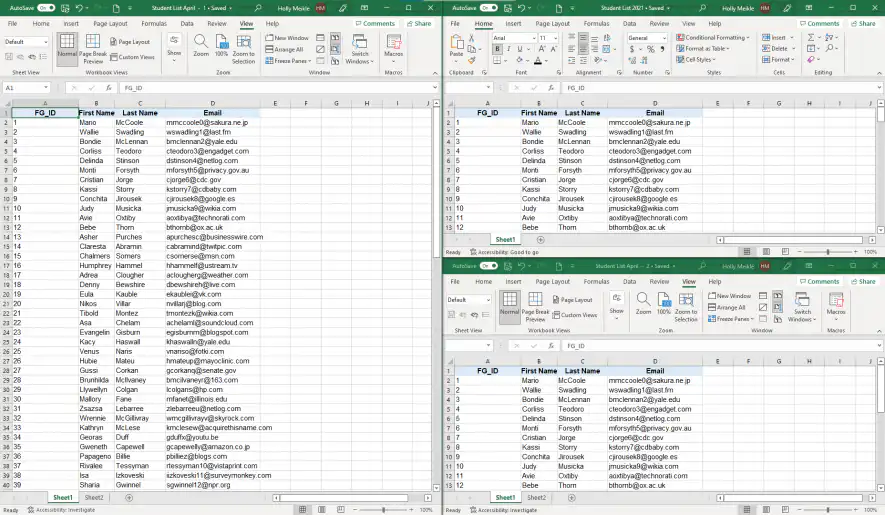
Task: Click Name Box showing A1 in April - 1
Action: pyautogui.click(x=26, y=88)
